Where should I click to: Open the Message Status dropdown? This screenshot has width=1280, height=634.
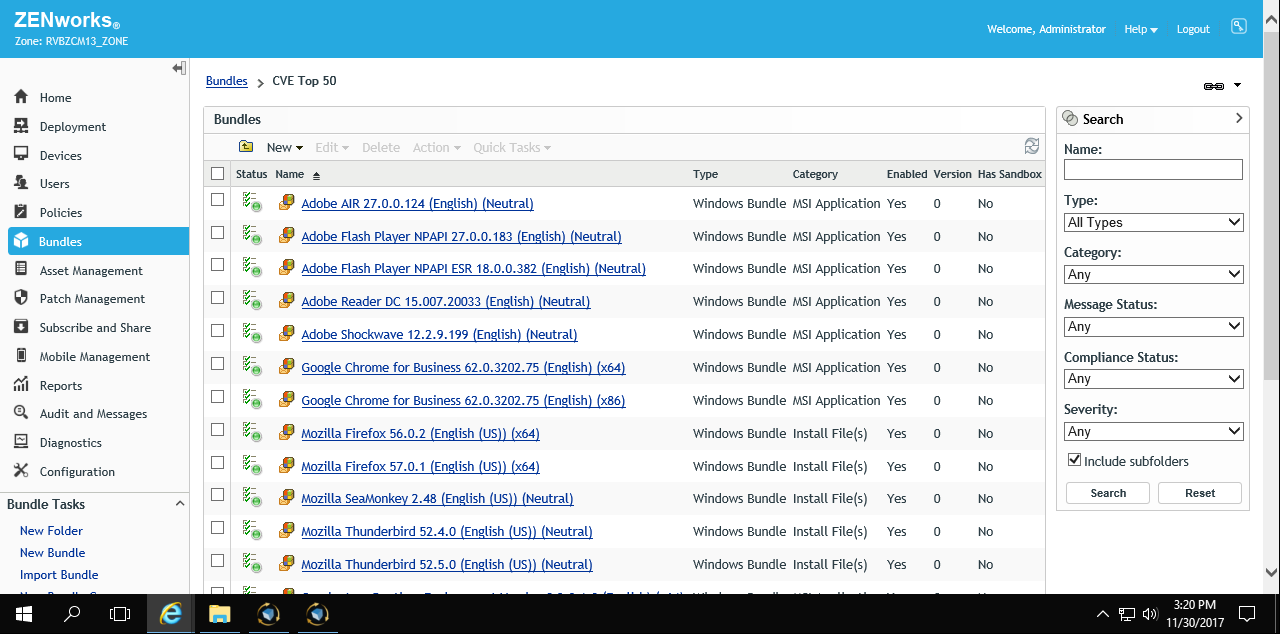(1154, 326)
